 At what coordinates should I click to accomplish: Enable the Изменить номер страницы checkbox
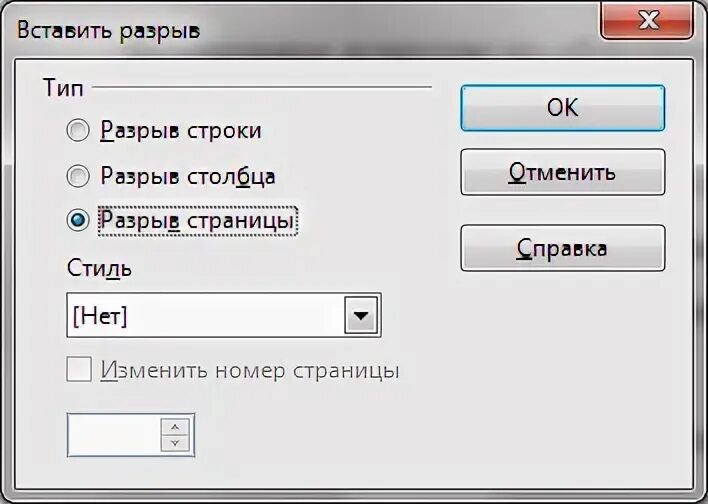point(79,369)
